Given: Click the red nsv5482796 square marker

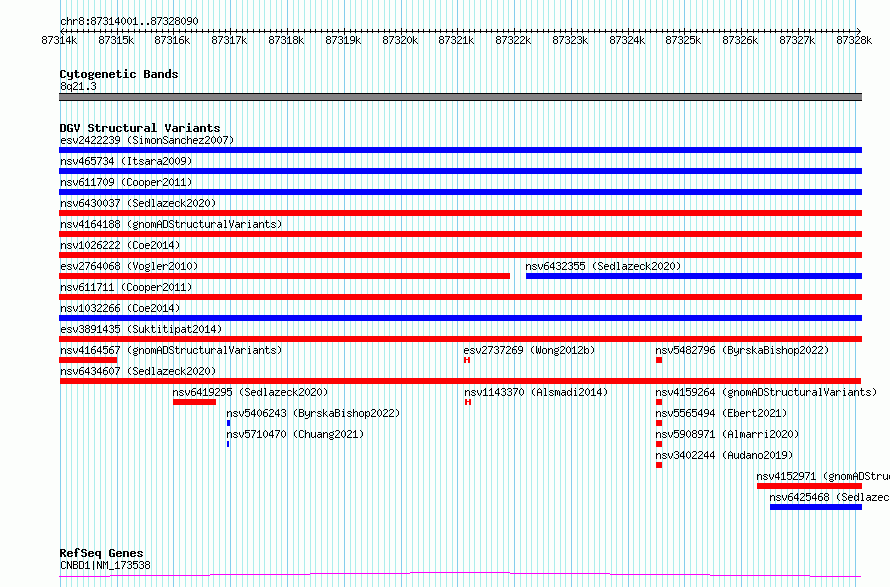Looking at the screenshot, I should tap(659, 360).
